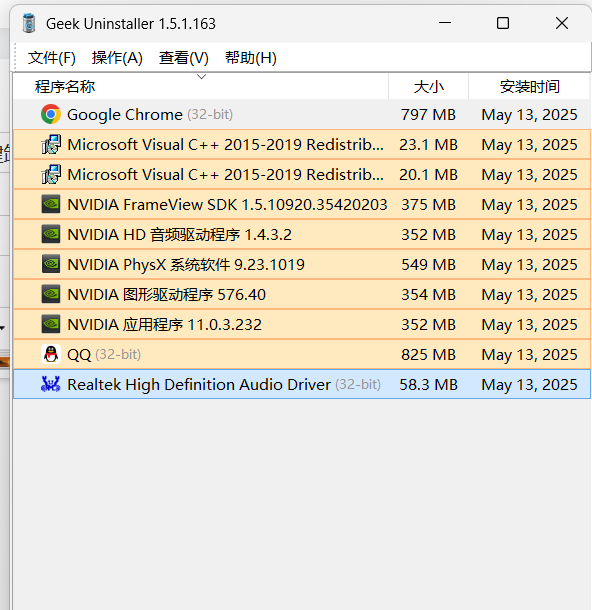Select NVIDIA 图形驱动程序 576.40 entry
The width and height of the screenshot is (592, 610).
[166, 294]
